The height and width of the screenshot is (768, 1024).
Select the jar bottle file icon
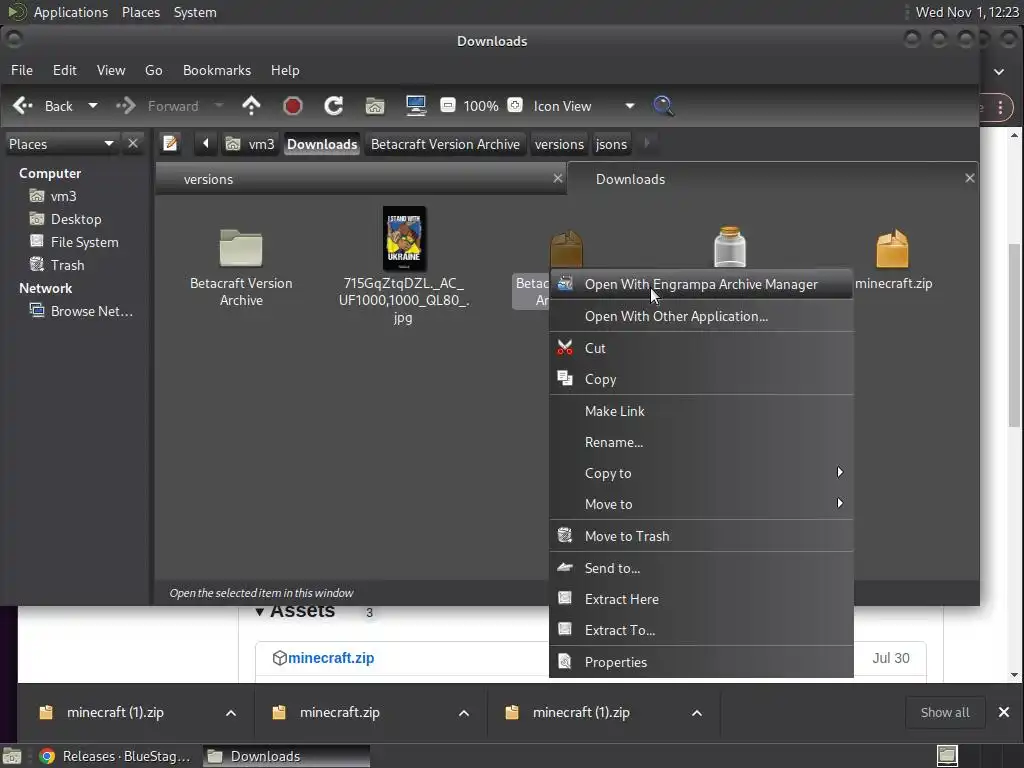tap(729, 247)
